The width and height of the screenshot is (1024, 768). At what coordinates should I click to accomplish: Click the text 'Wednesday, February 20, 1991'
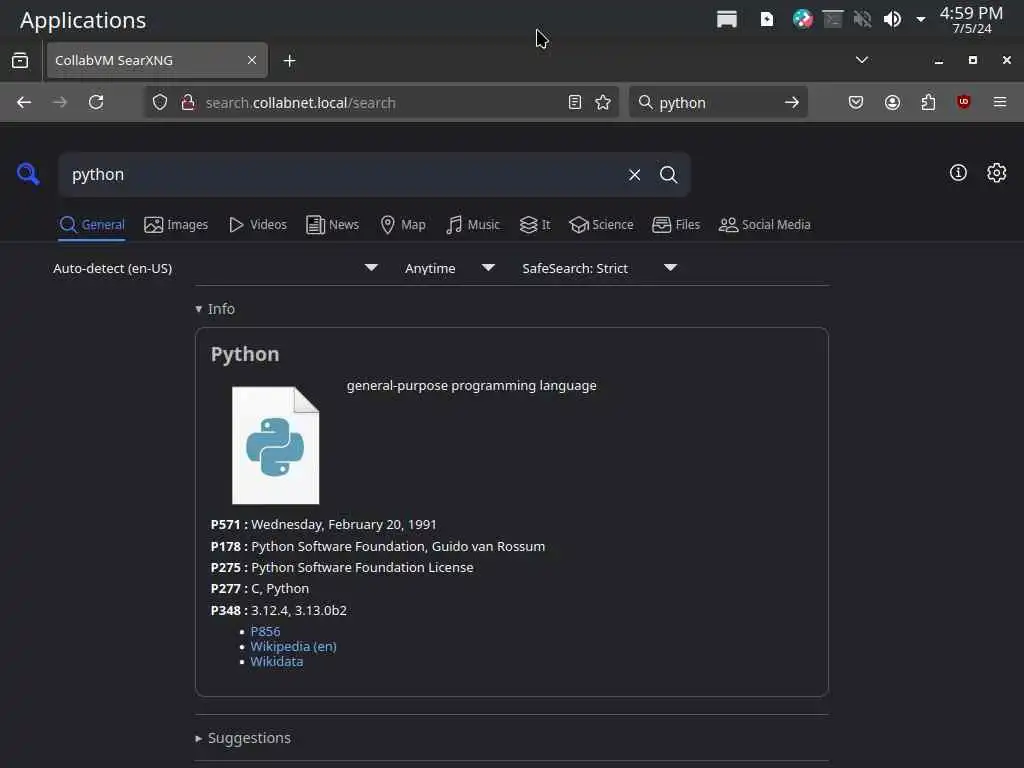pyautogui.click(x=344, y=524)
